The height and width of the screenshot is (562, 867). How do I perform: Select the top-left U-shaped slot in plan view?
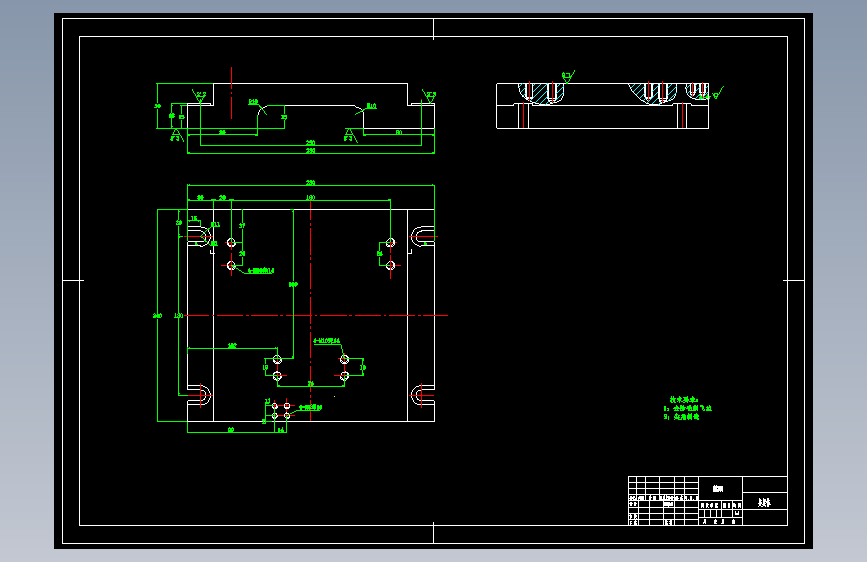(x=200, y=236)
